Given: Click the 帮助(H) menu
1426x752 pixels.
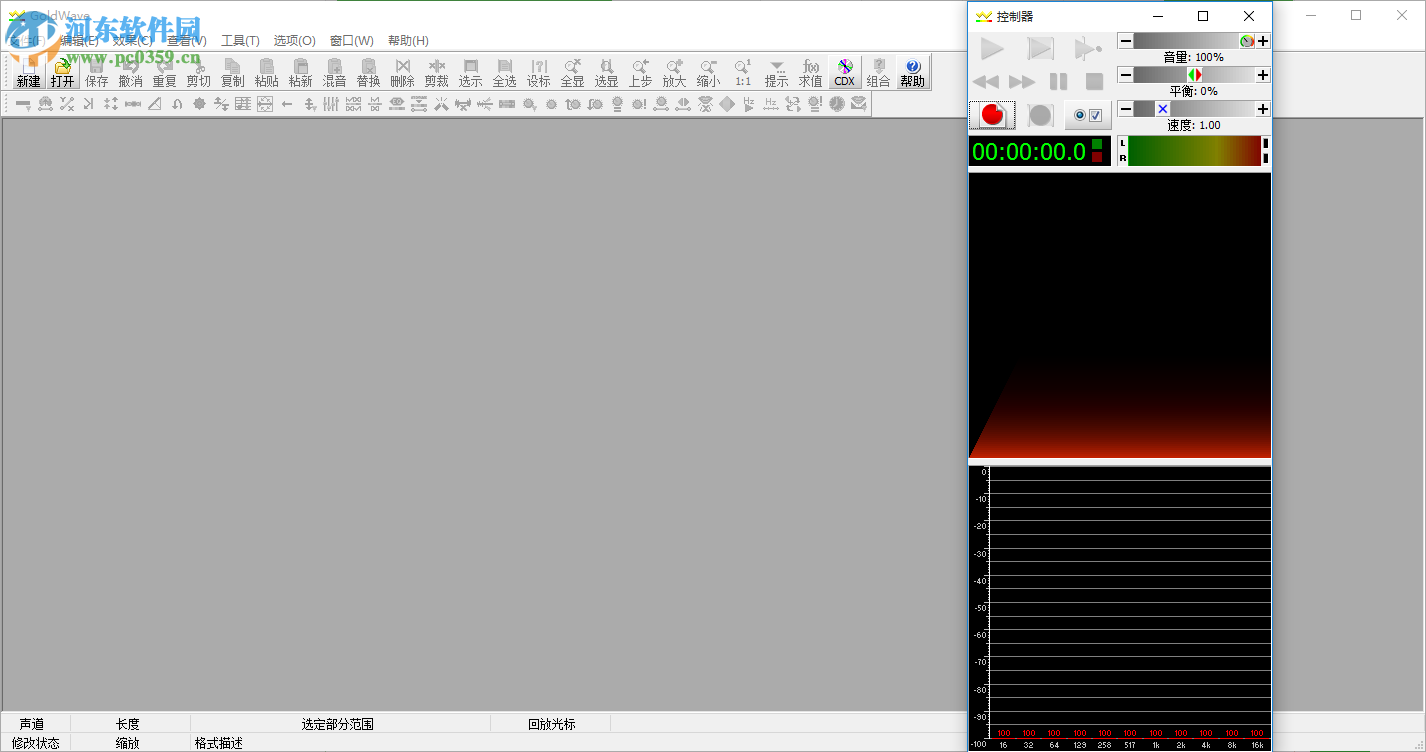Looking at the screenshot, I should point(408,41).
